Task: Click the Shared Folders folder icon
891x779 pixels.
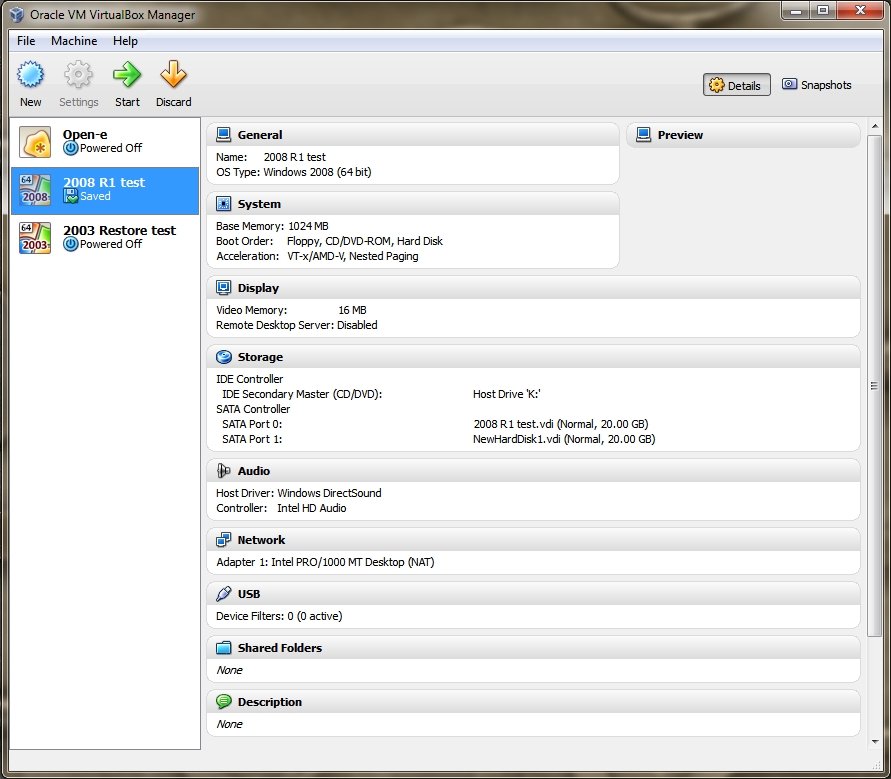Action: pyautogui.click(x=223, y=648)
